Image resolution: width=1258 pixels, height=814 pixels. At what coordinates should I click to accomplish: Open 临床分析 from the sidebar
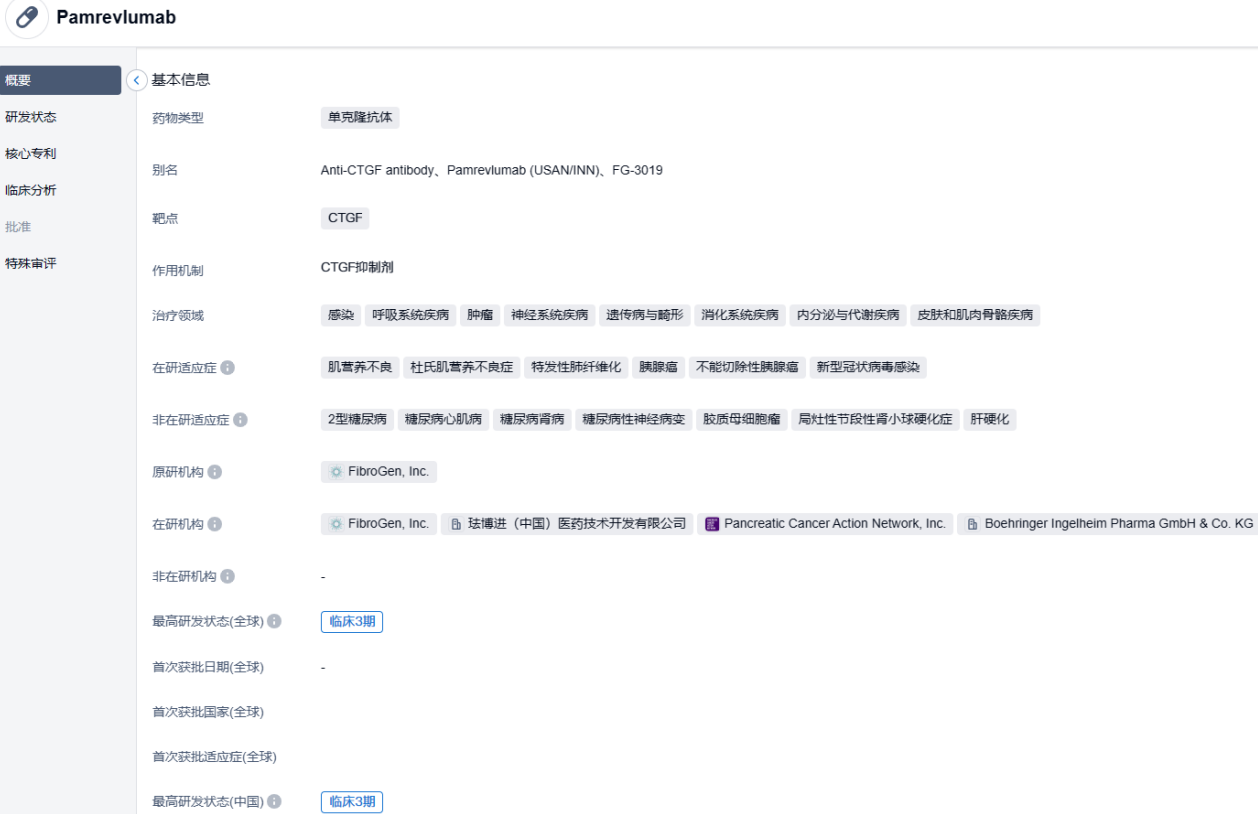coord(31,190)
